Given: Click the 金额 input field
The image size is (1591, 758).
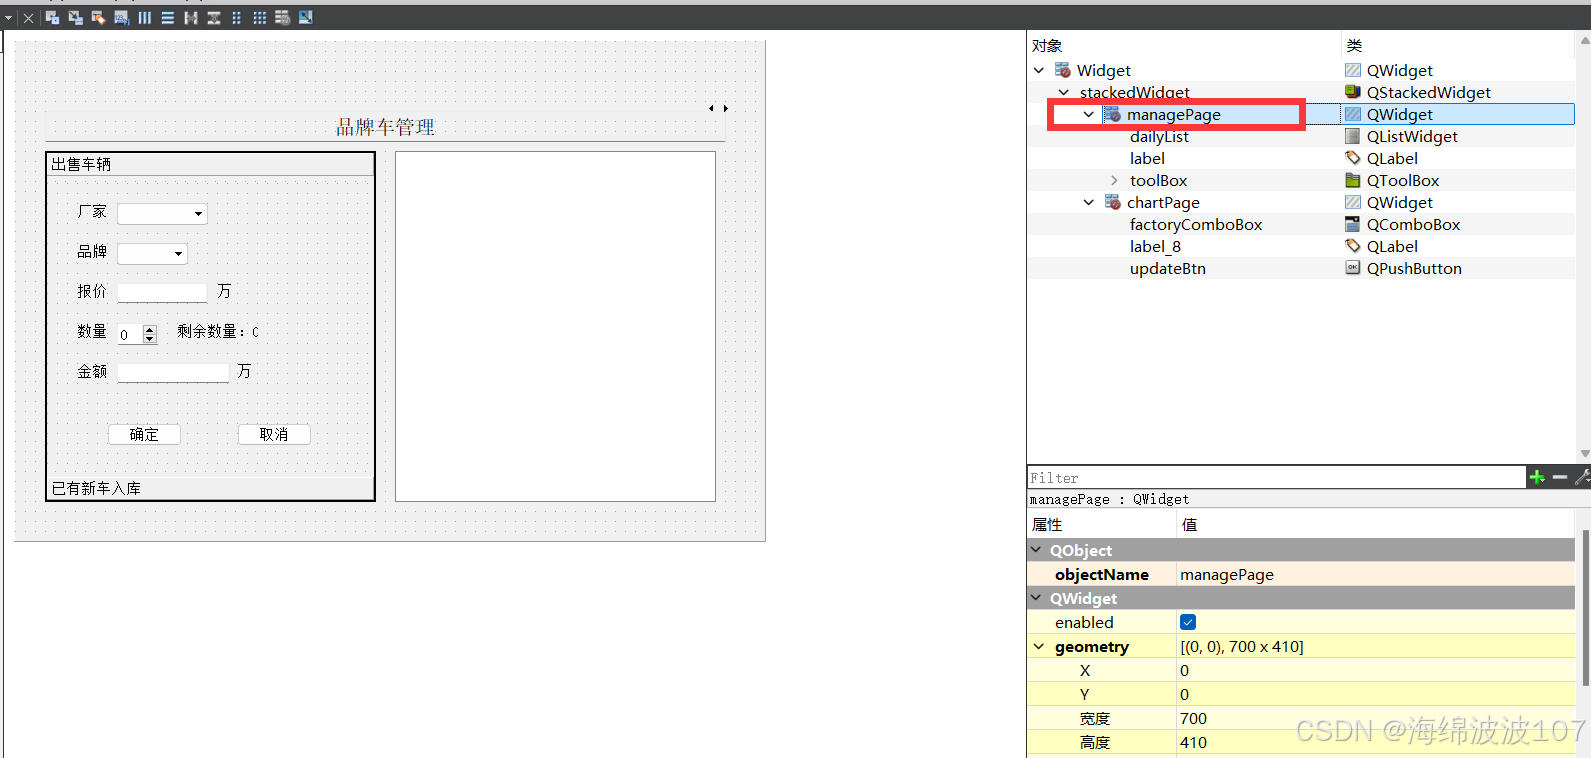Looking at the screenshot, I should (173, 372).
